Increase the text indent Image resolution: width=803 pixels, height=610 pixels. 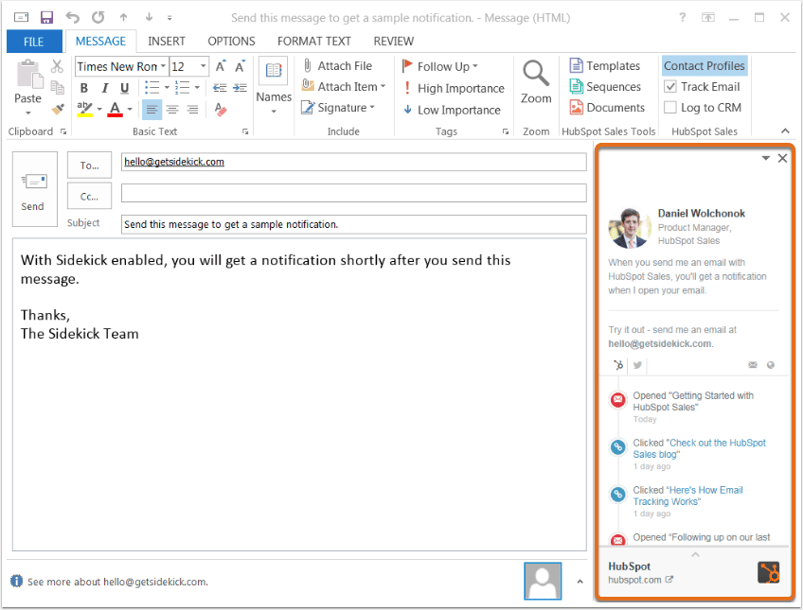coord(240,88)
